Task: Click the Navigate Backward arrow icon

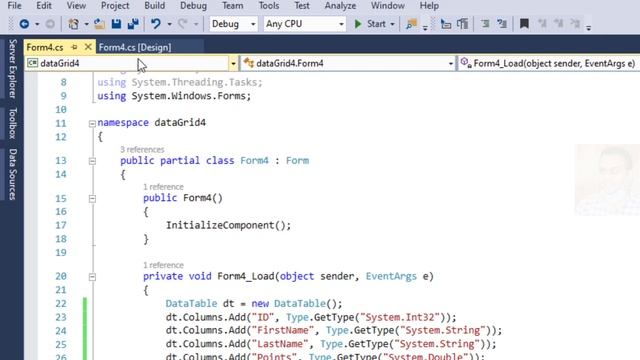Action: coord(24,24)
